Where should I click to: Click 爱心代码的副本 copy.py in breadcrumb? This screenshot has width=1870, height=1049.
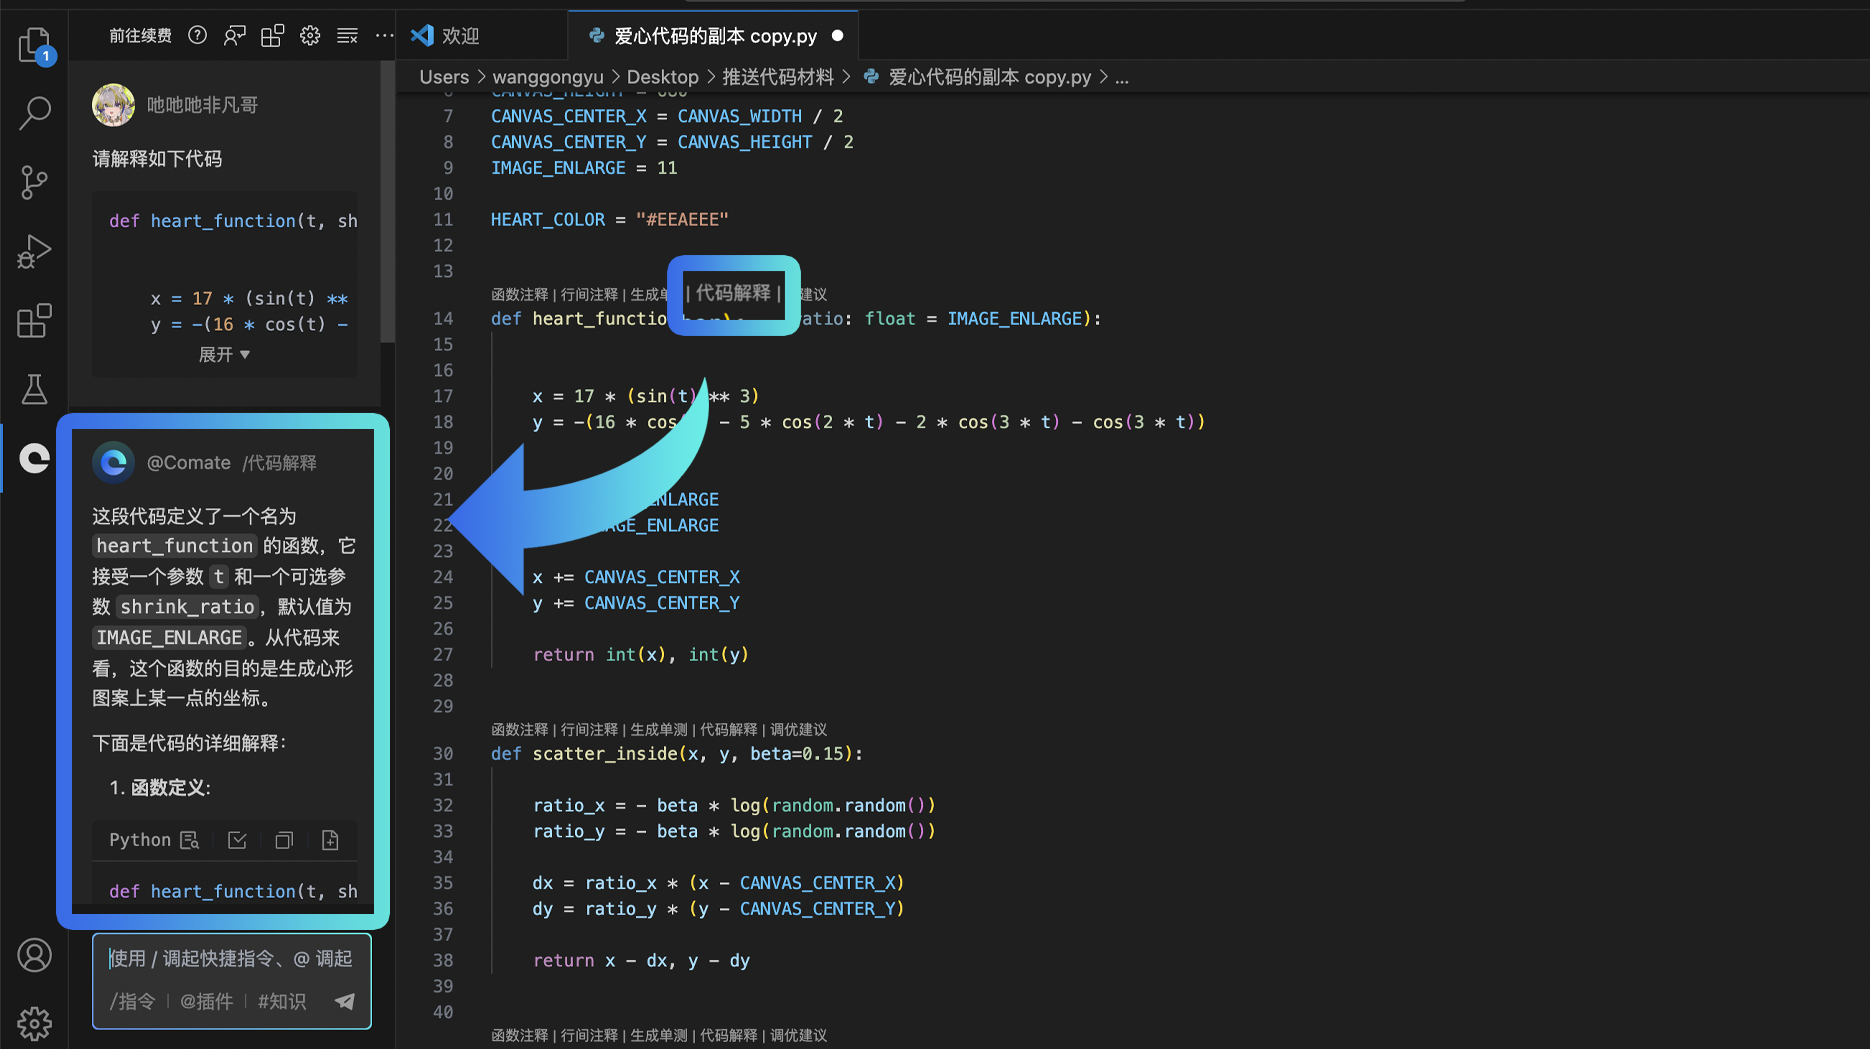989,77
